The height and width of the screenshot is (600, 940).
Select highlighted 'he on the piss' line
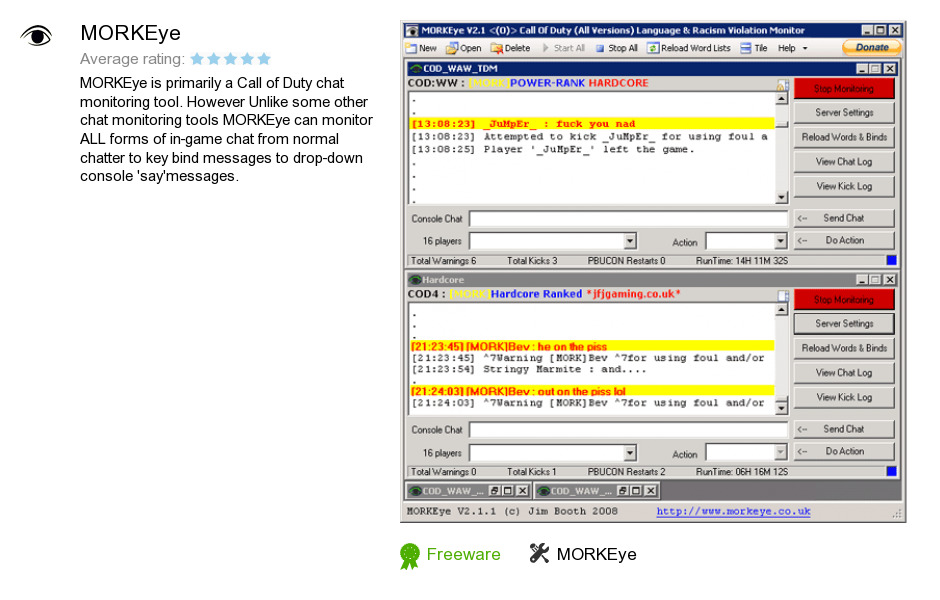(x=592, y=346)
